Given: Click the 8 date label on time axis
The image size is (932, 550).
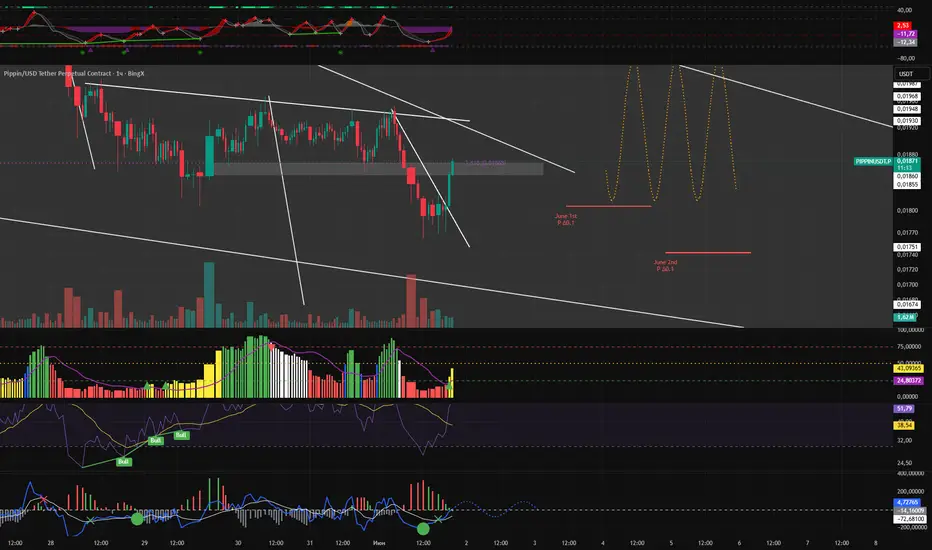Looking at the screenshot, I should click(x=876, y=543).
